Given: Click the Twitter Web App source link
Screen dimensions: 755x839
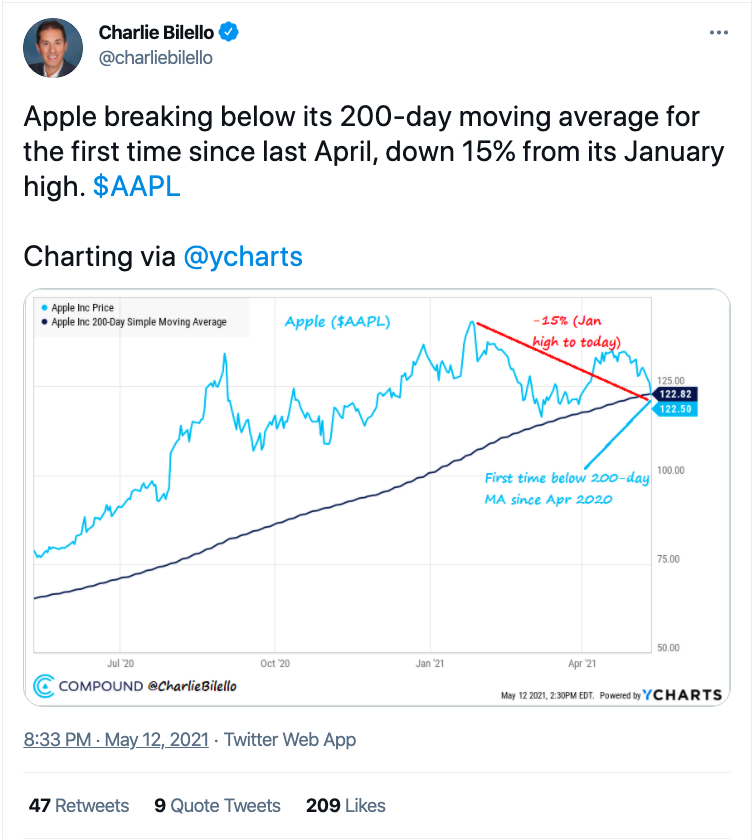Looking at the screenshot, I should [x=290, y=740].
